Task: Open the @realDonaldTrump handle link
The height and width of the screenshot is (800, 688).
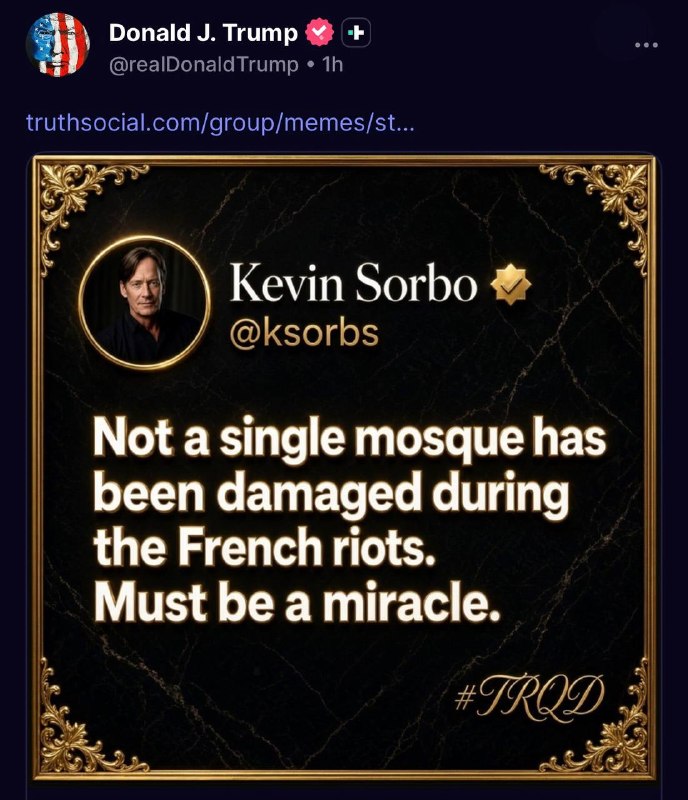Action: pyautogui.click(x=204, y=65)
